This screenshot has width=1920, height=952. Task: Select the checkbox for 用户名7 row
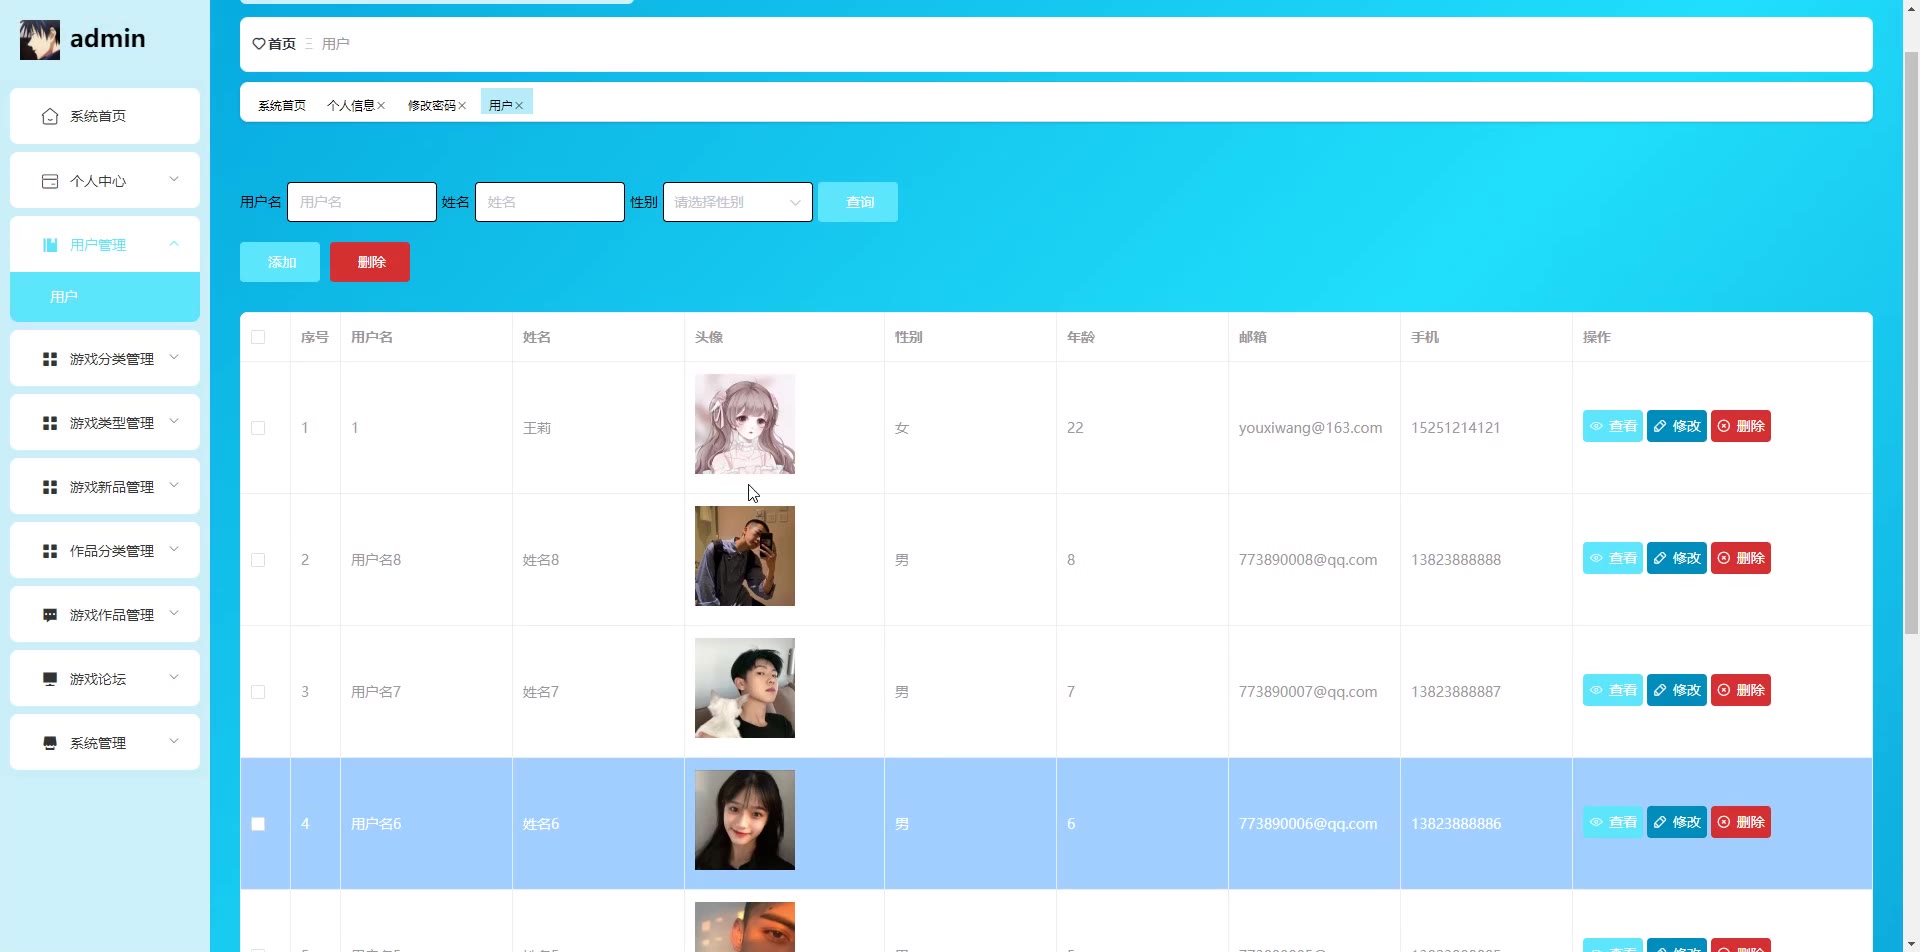[258, 692]
